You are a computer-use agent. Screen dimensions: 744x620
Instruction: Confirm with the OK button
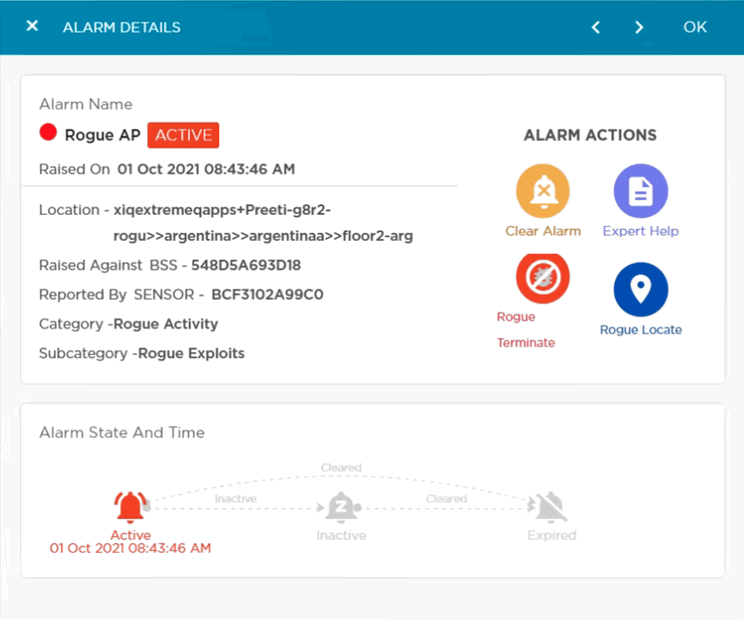(695, 27)
